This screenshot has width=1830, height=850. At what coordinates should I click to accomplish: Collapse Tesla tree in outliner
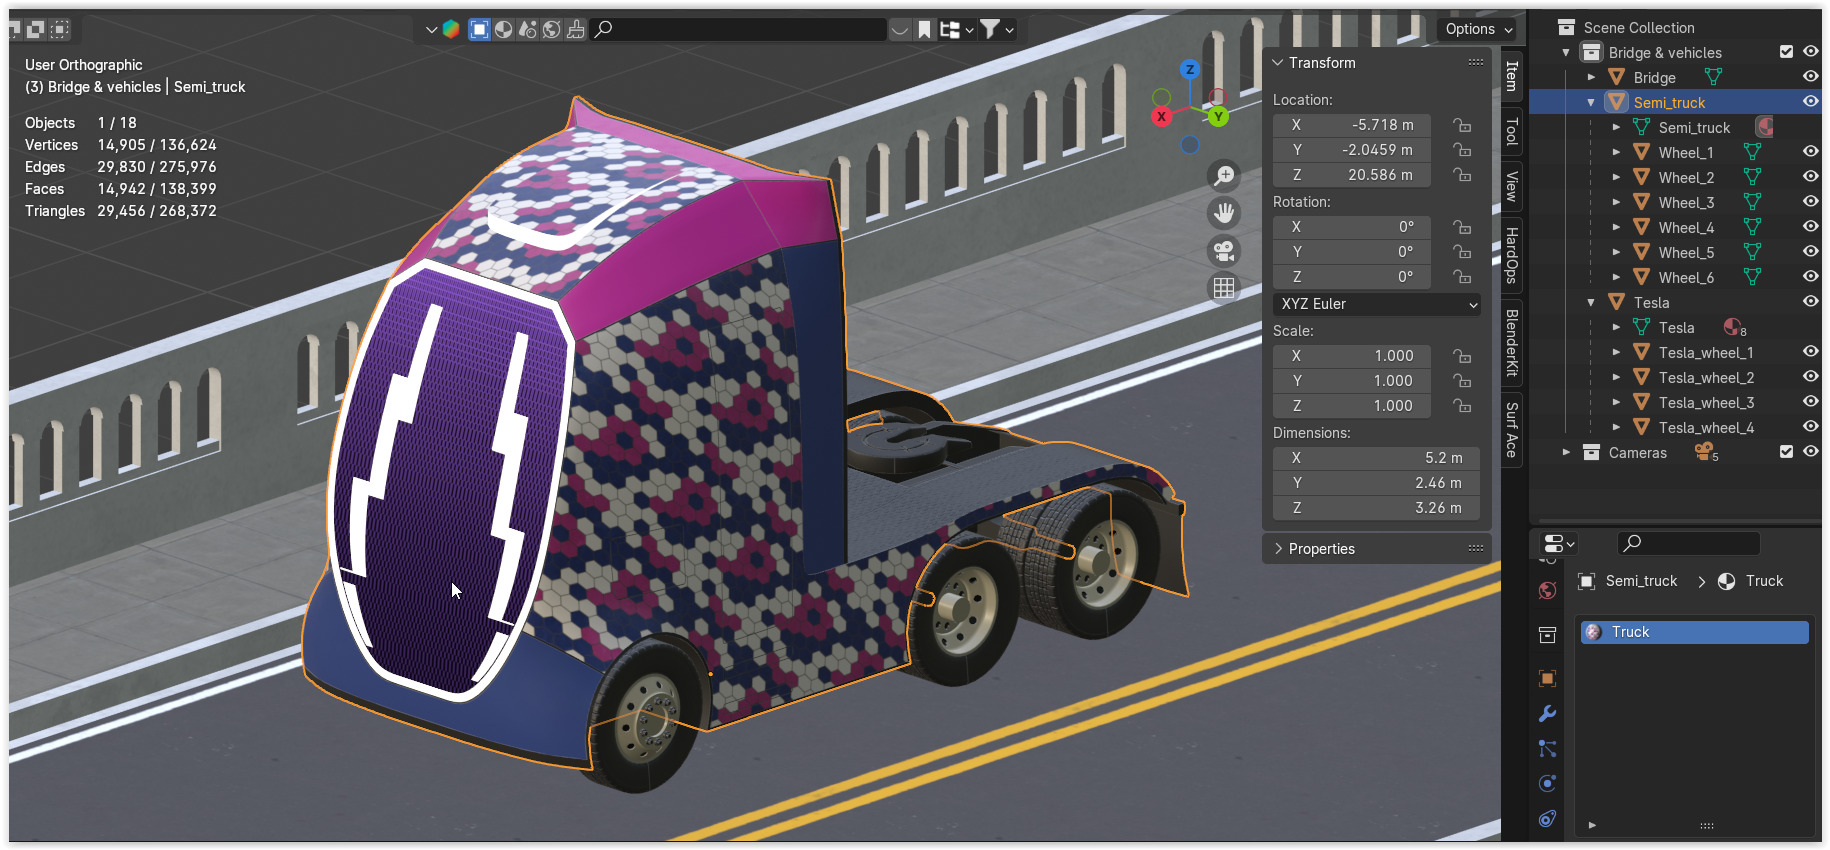[x=1591, y=302]
